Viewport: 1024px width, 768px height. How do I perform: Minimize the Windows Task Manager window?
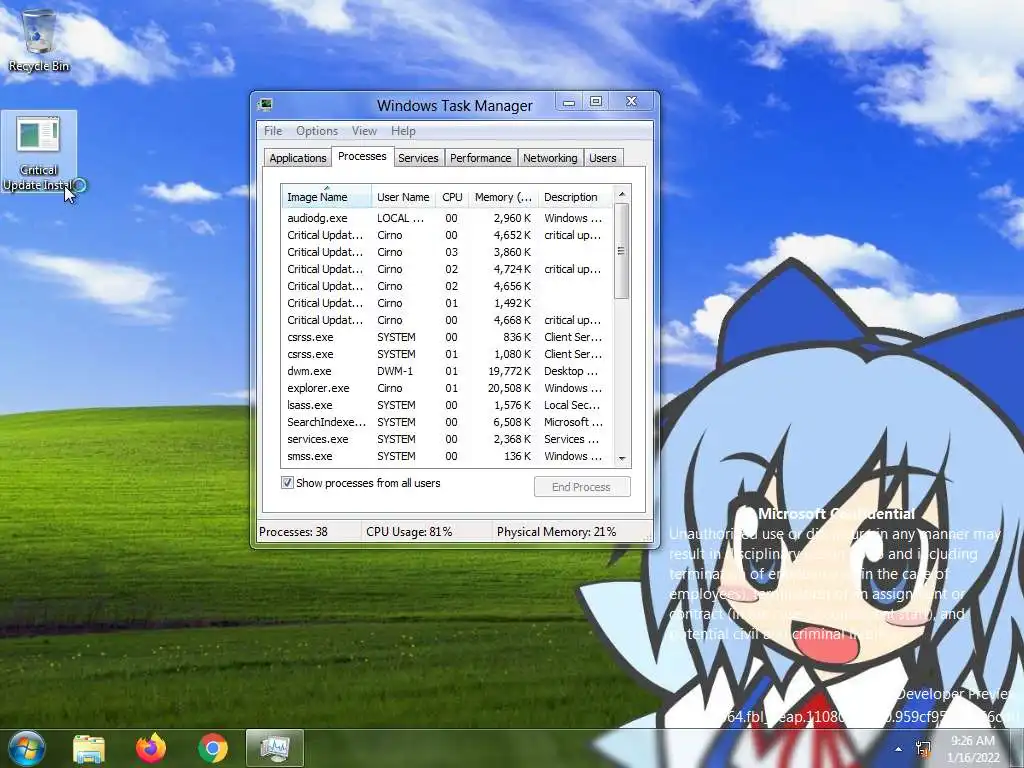pos(569,102)
